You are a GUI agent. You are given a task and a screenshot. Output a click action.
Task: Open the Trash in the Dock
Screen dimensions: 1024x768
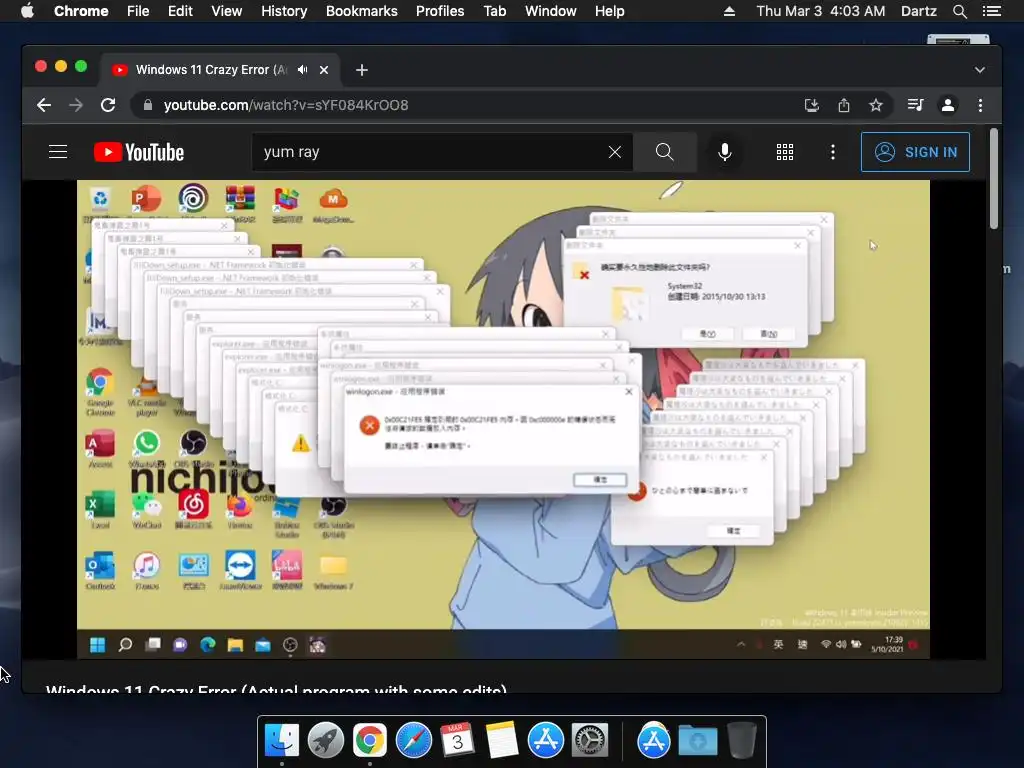742,741
